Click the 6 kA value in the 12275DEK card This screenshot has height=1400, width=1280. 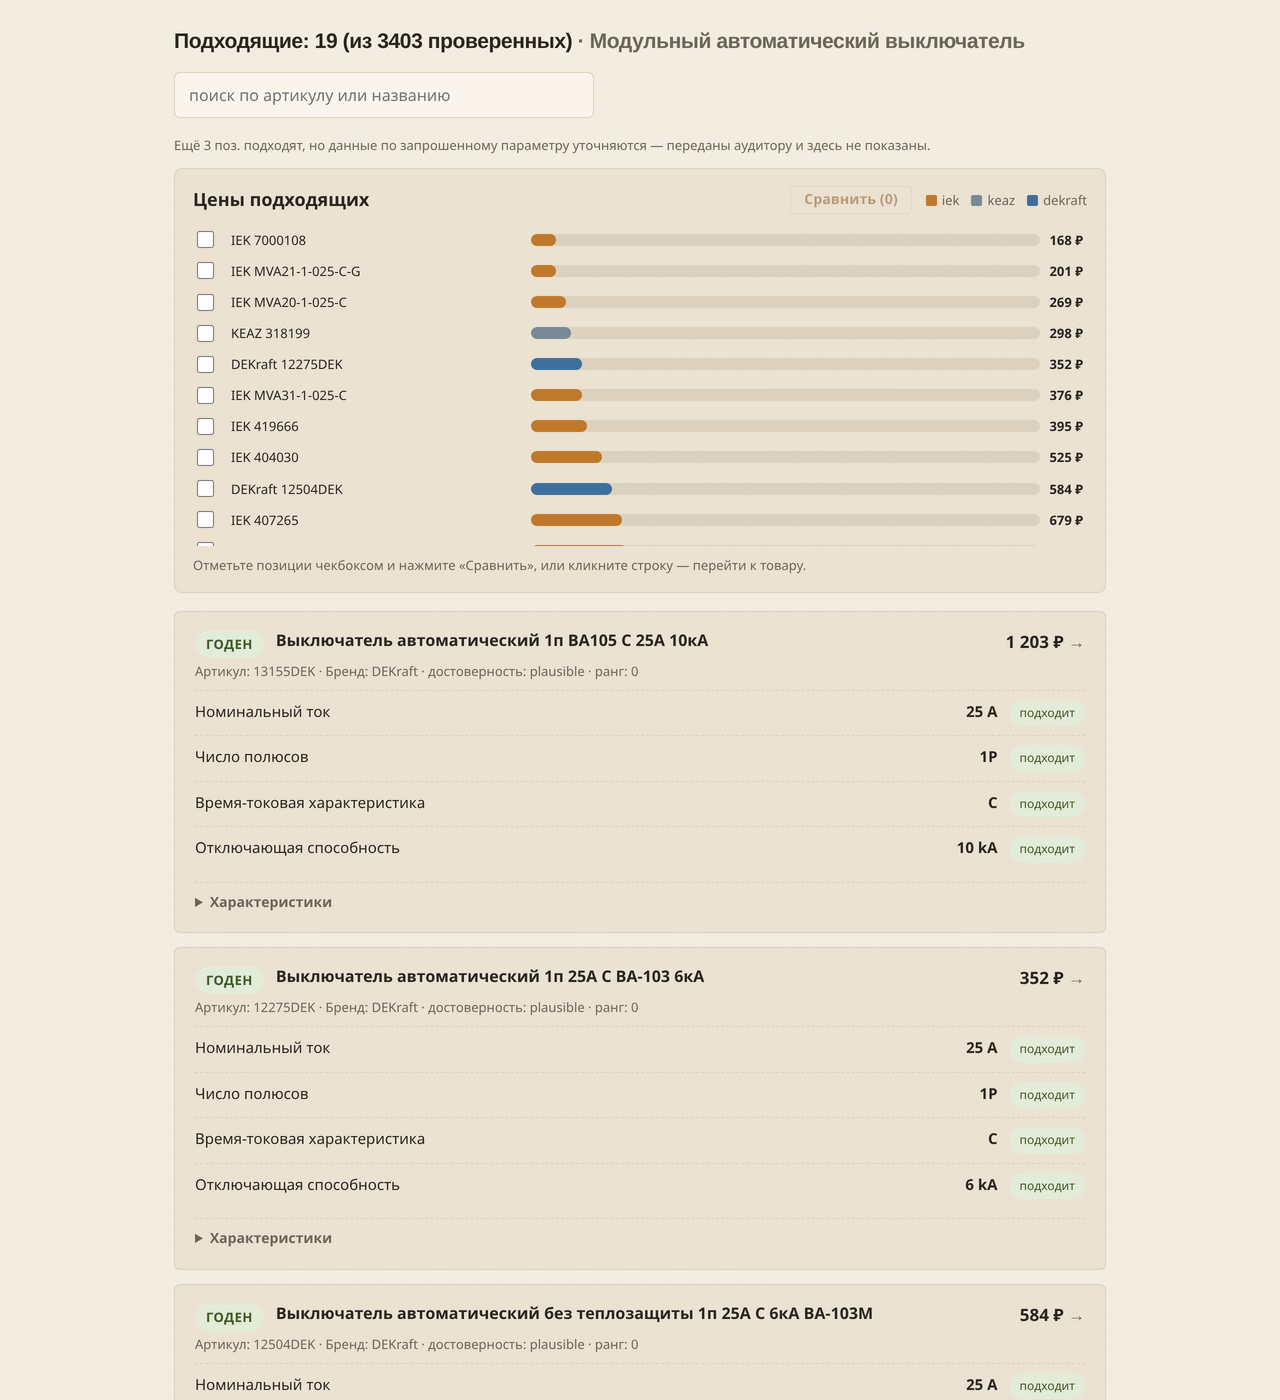[981, 1184]
